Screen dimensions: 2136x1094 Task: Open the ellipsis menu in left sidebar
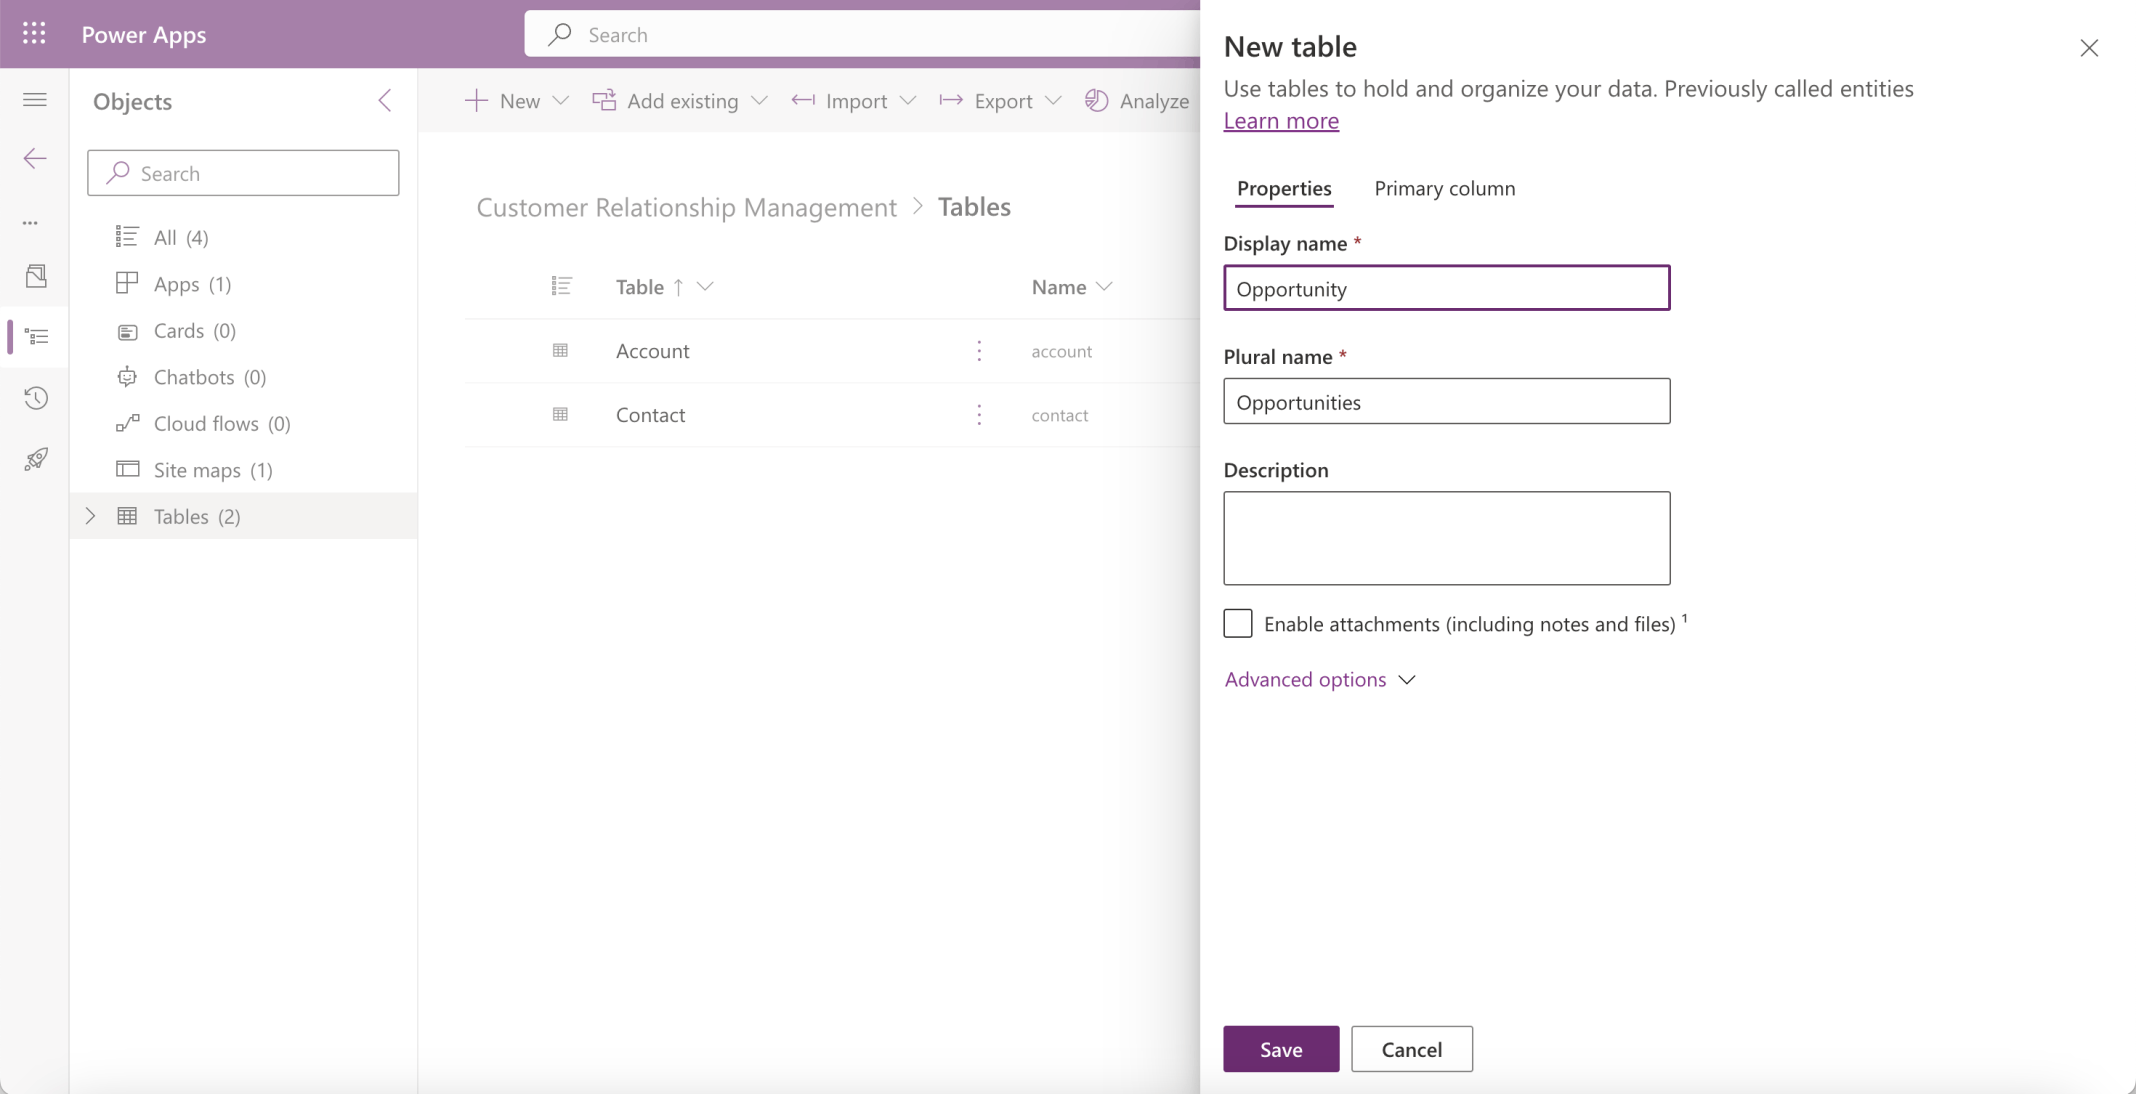point(30,221)
